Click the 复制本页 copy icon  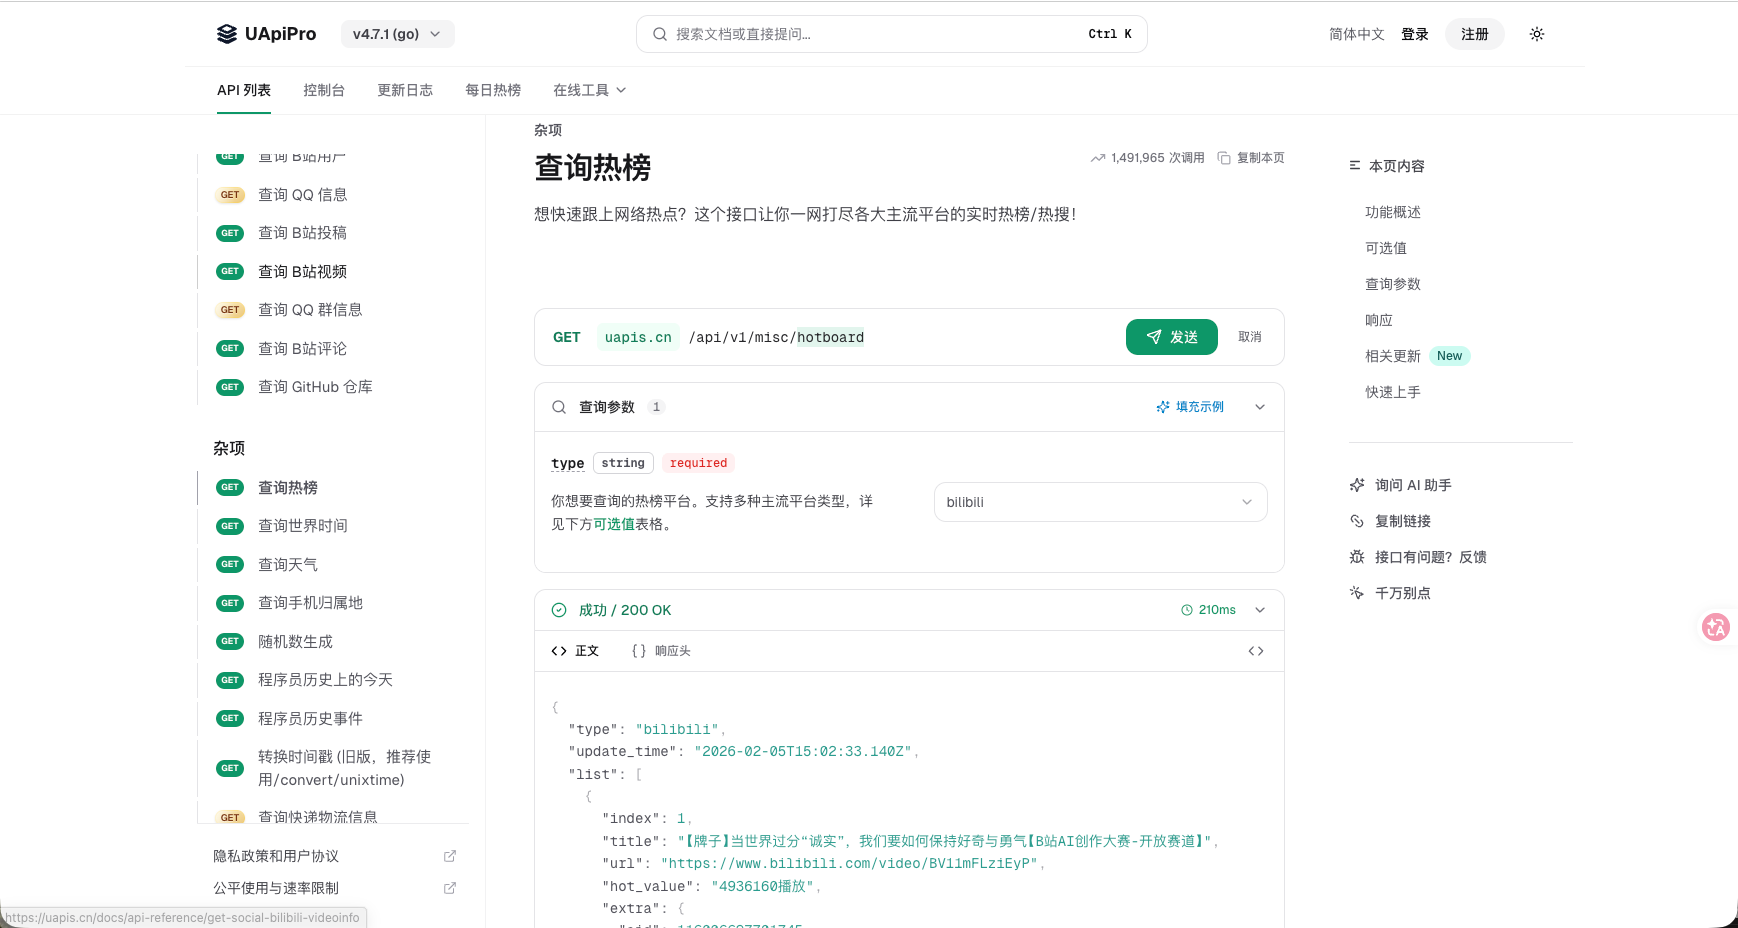[x=1224, y=158]
